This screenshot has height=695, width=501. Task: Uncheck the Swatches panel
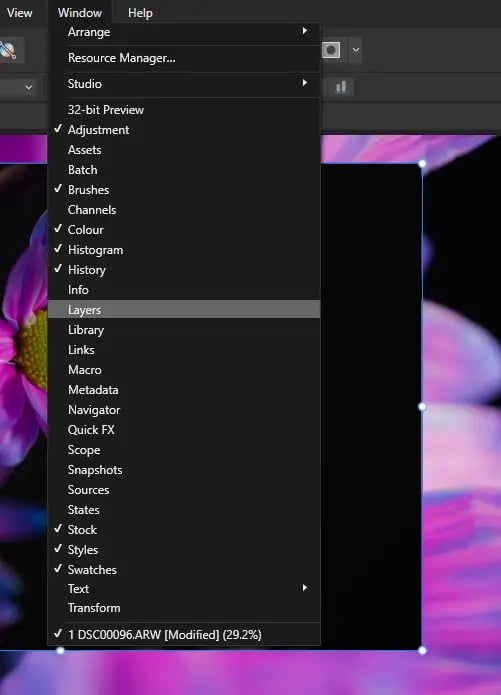[184, 570]
